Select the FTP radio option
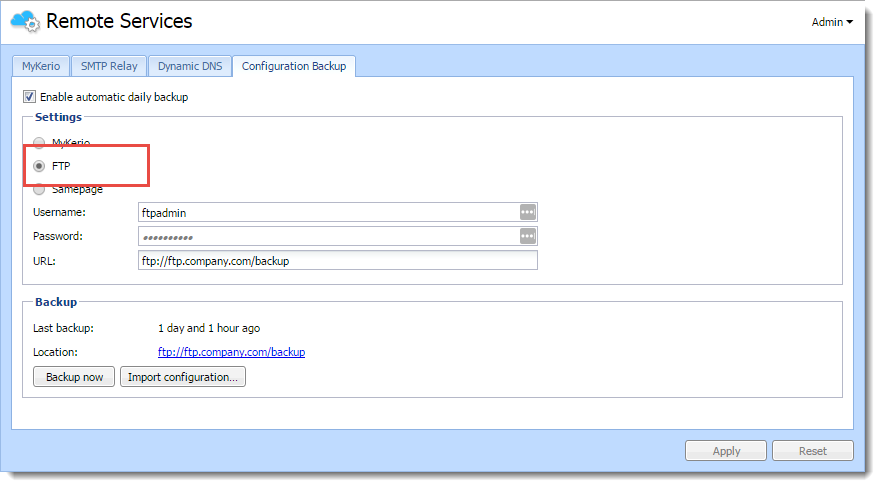 coord(39,166)
